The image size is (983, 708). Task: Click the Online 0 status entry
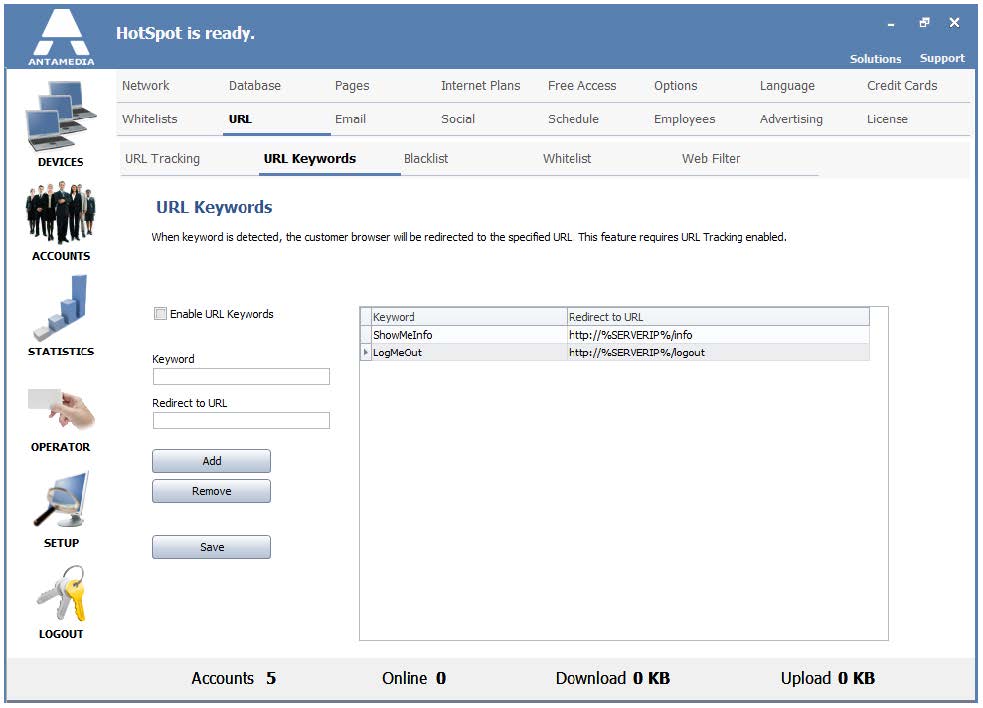click(x=414, y=679)
